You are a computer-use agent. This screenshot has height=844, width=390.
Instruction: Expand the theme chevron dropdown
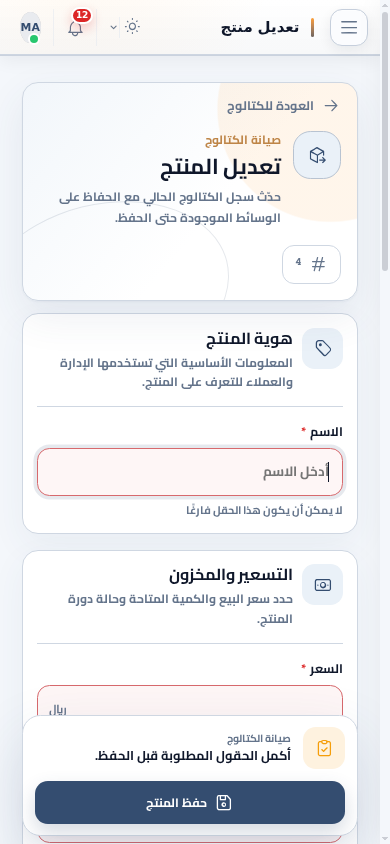pyautogui.click(x=114, y=27)
